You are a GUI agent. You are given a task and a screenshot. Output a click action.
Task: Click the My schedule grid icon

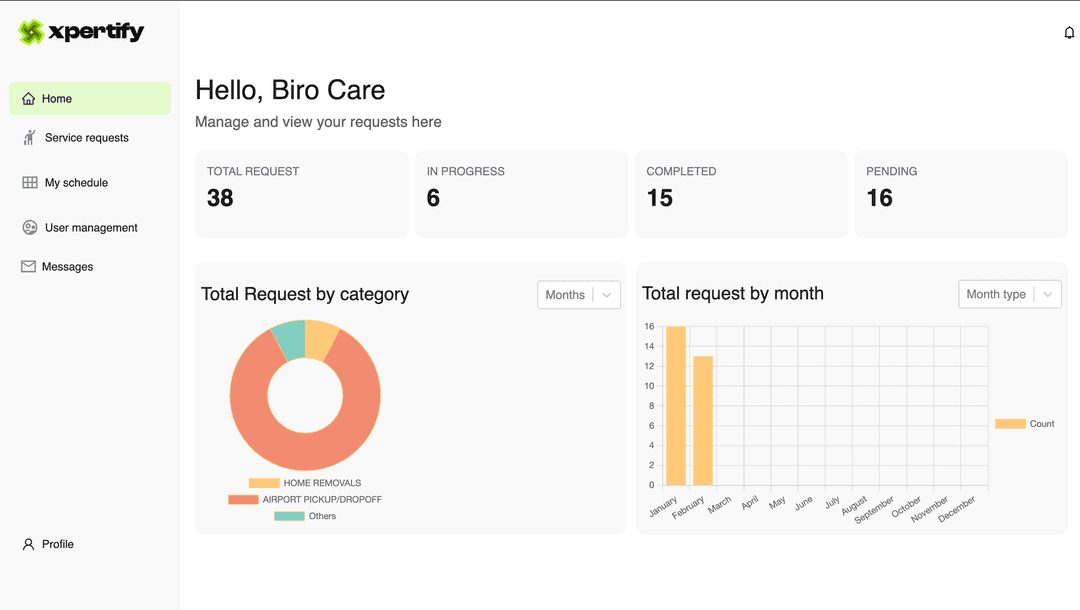pyautogui.click(x=29, y=183)
